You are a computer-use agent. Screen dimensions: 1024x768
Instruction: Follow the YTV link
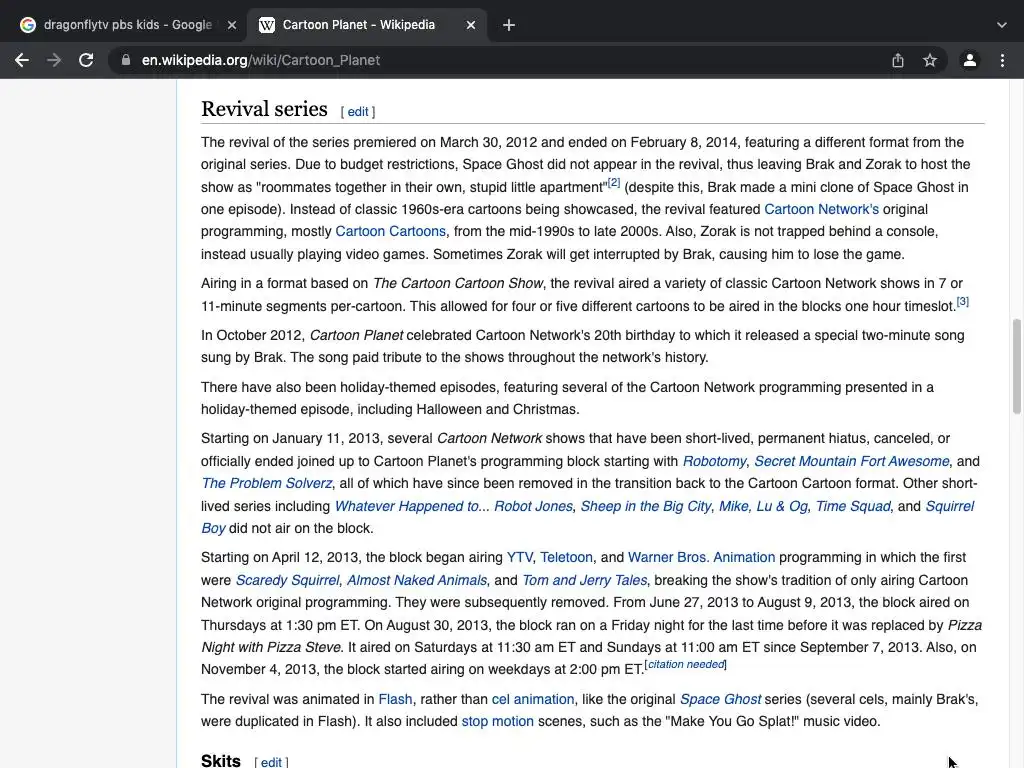(x=519, y=557)
